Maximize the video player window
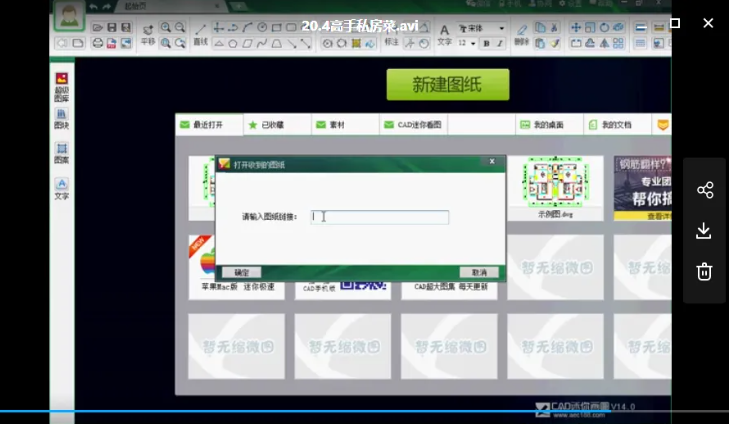This screenshot has height=424, width=735. 675,23
